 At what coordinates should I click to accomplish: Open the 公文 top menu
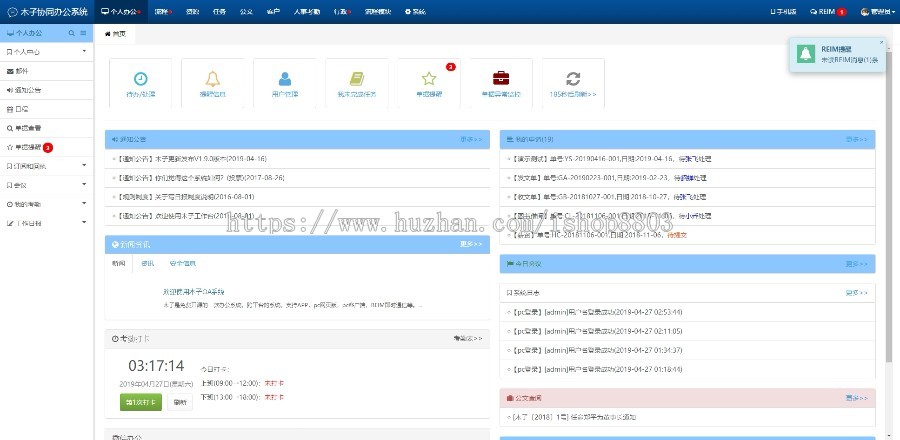[x=246, y=11]
